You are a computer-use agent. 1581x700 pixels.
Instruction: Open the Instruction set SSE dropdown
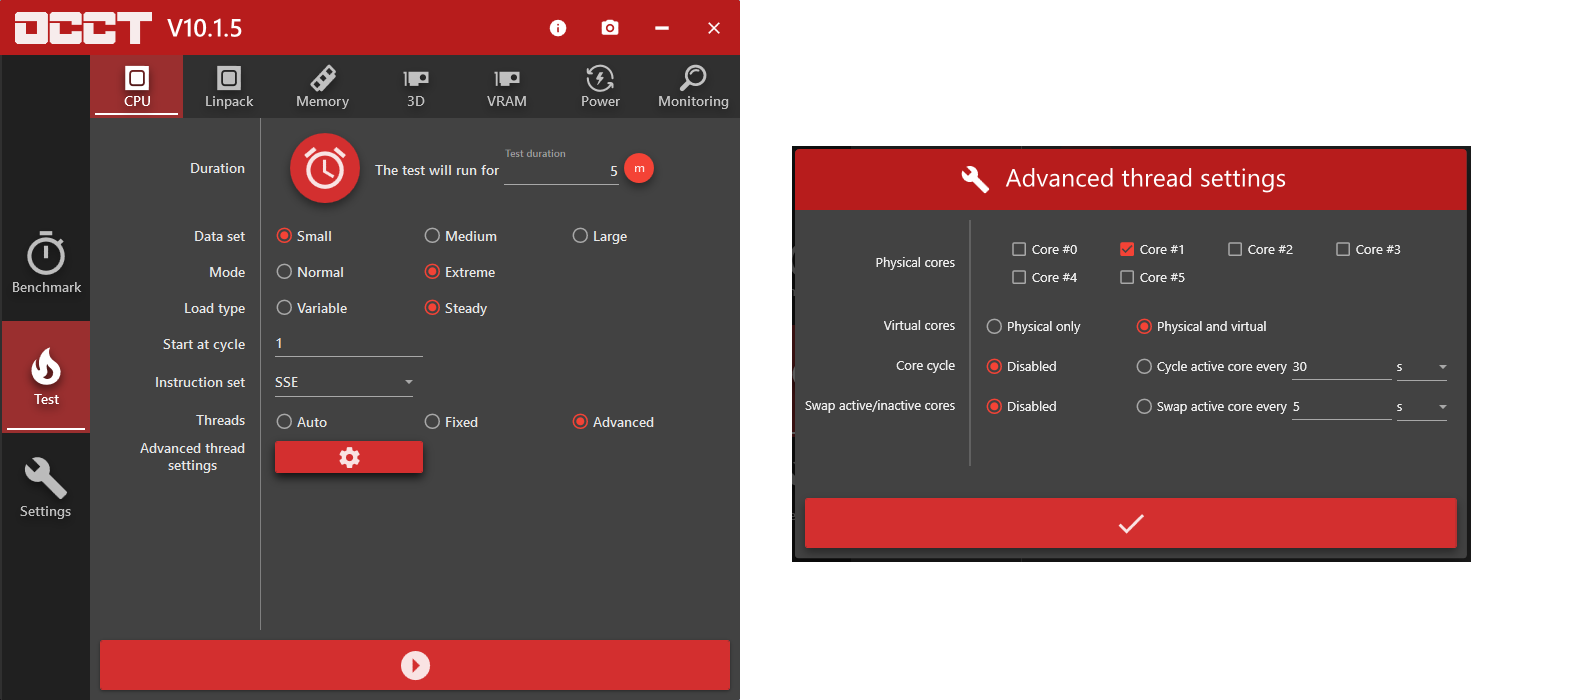[344, 382]
